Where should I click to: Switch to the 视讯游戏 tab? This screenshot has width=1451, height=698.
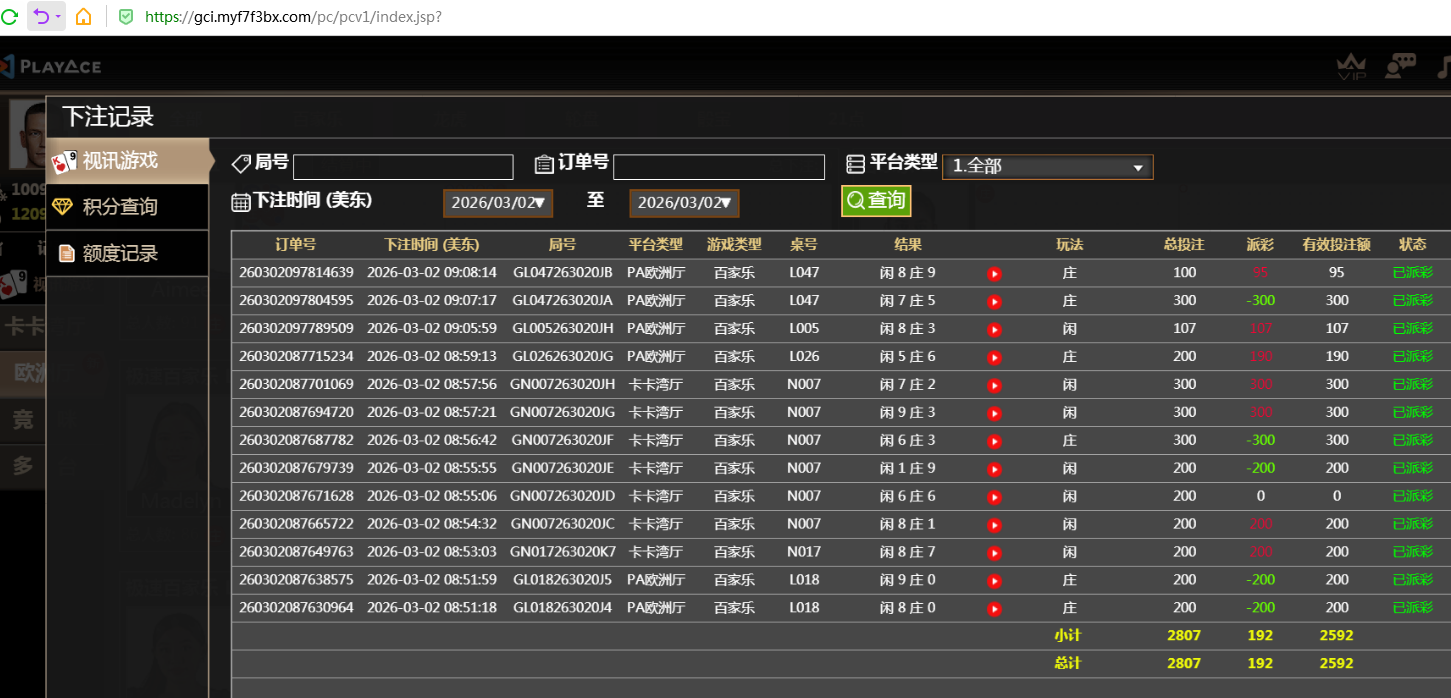coord(120,161)
